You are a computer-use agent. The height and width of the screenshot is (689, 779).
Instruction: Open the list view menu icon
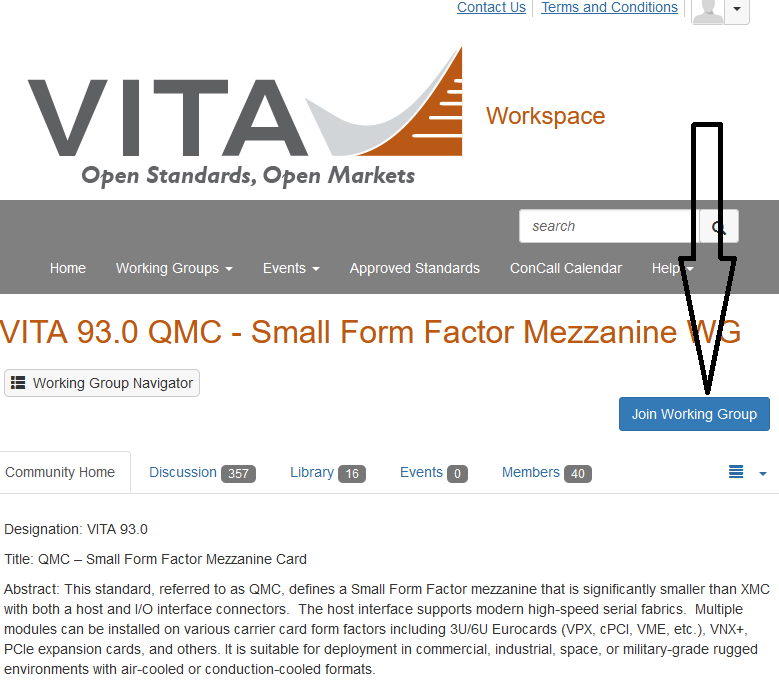(x=736, y=471)
